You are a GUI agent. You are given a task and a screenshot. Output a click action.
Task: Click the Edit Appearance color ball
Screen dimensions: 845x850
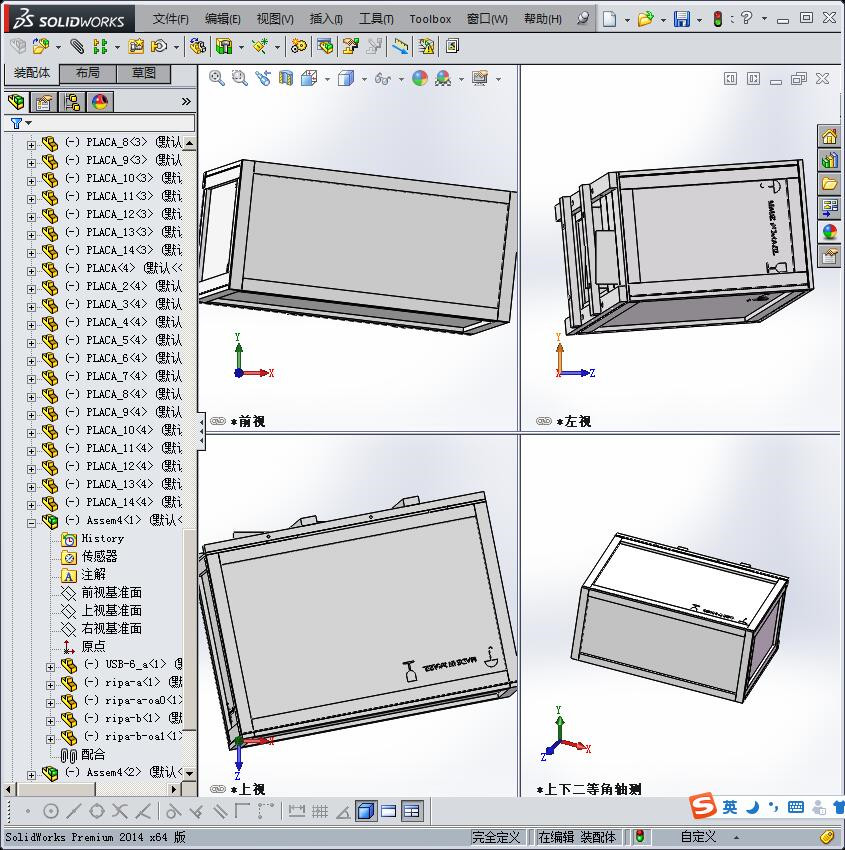(x=420, y=79)
